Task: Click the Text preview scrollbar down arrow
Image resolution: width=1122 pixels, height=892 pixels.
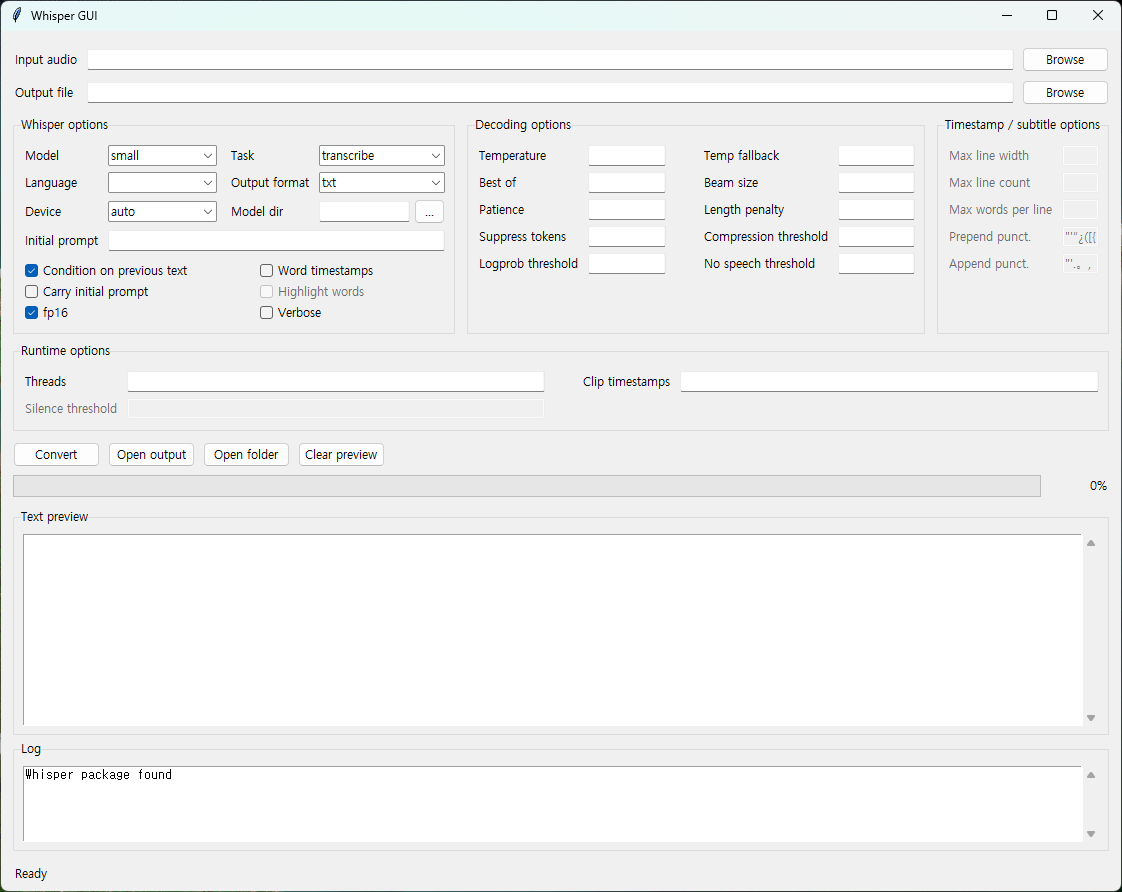Action: pos(1091,717)
